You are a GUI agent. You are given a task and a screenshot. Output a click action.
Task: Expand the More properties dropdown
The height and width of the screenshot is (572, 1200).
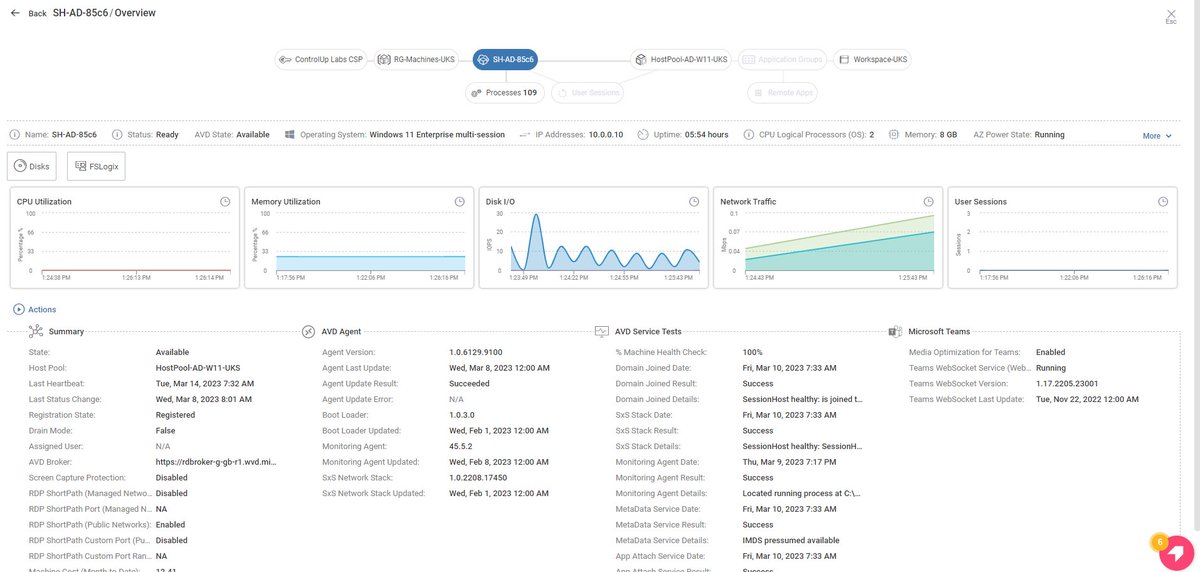point(1157,136)
